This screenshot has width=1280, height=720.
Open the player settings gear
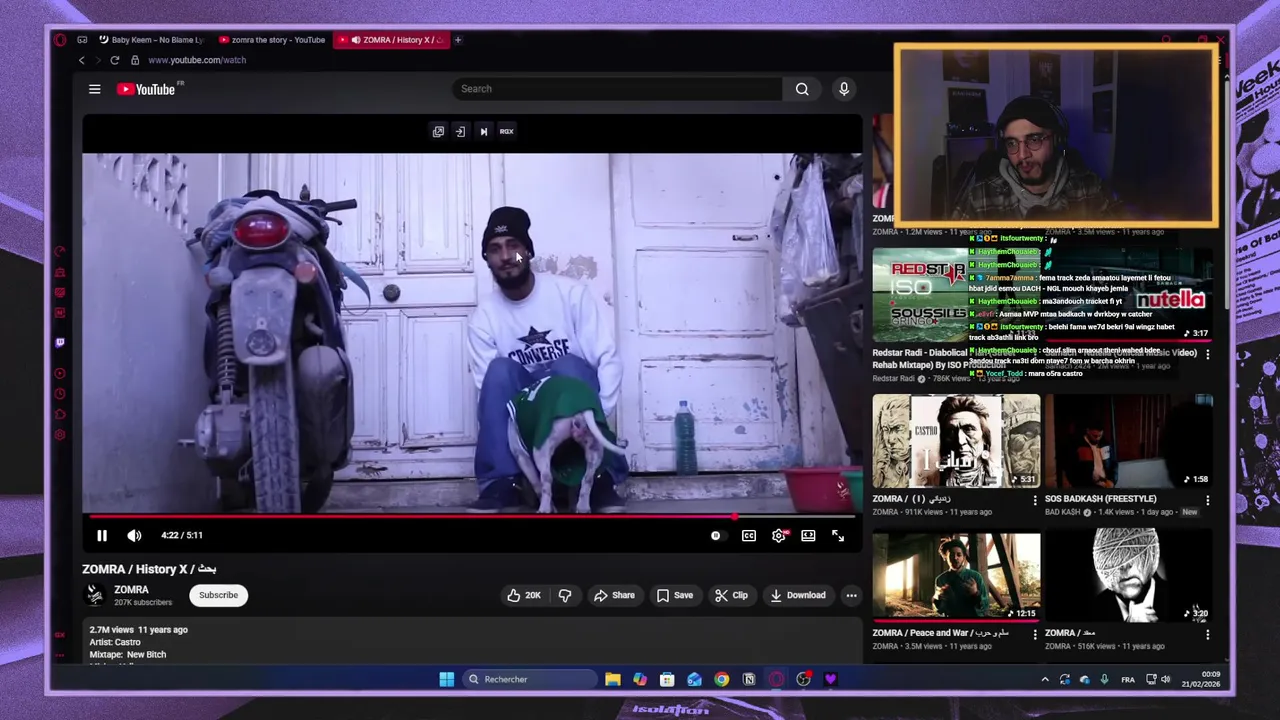pyautogui.click(x=779, y=536)
